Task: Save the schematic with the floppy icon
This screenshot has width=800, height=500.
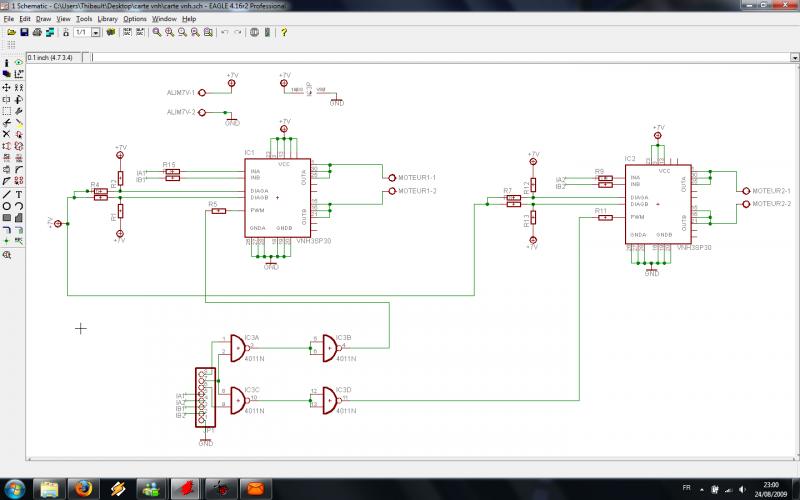Action: (24, 32)
